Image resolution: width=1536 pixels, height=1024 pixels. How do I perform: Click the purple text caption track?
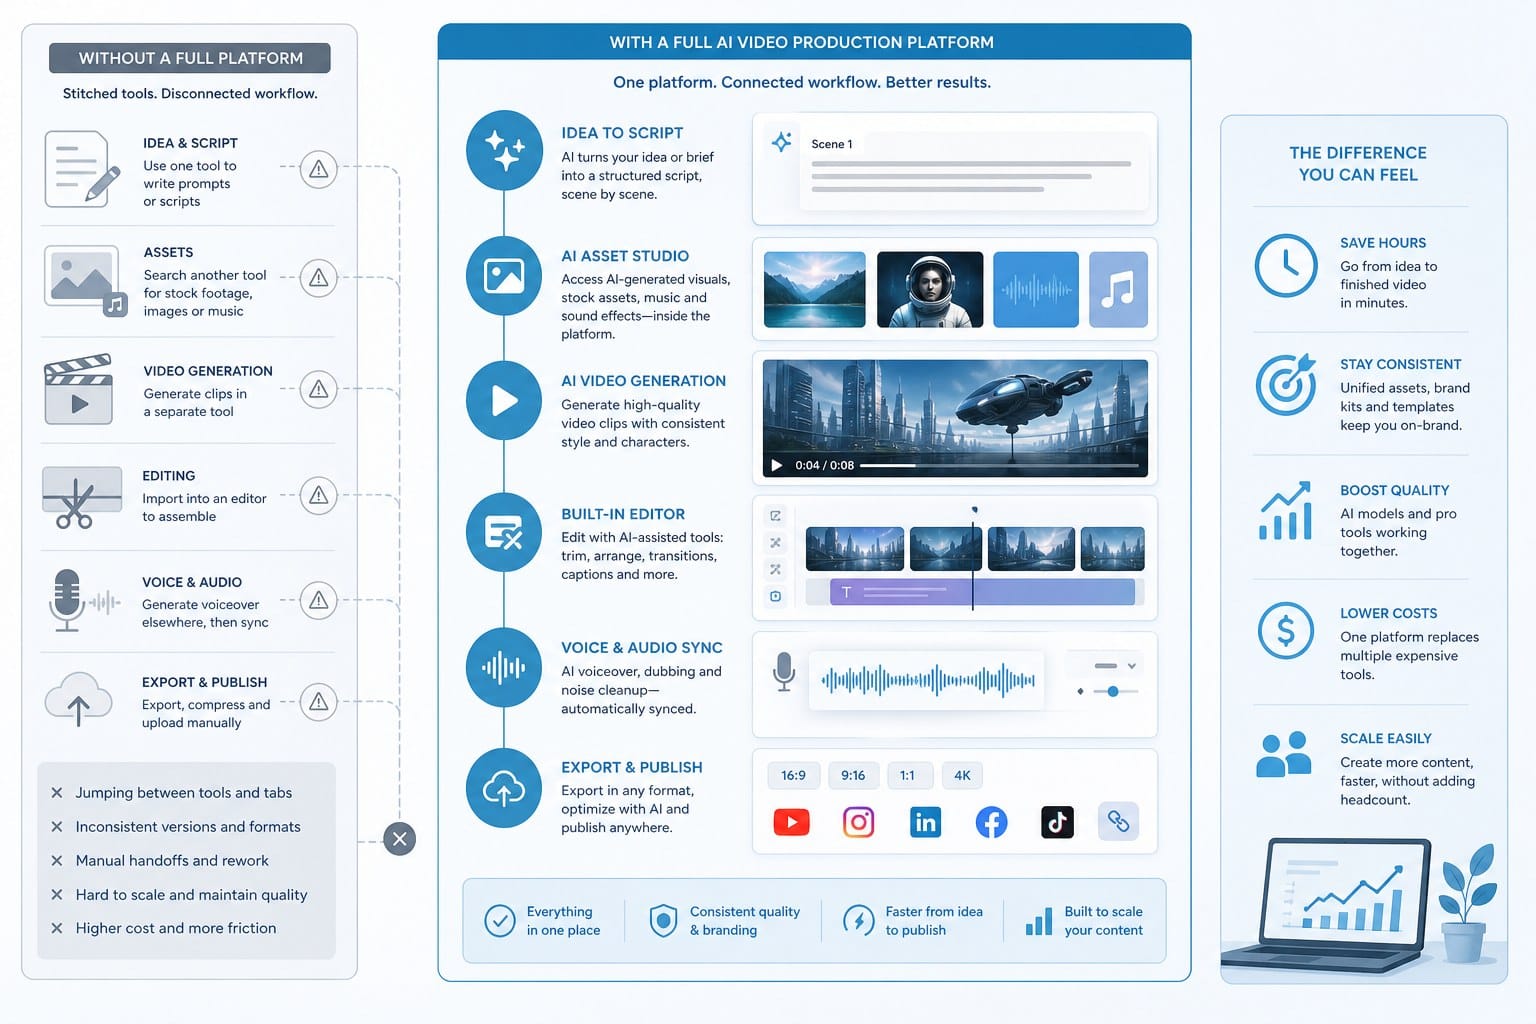(x=983, y=592)
